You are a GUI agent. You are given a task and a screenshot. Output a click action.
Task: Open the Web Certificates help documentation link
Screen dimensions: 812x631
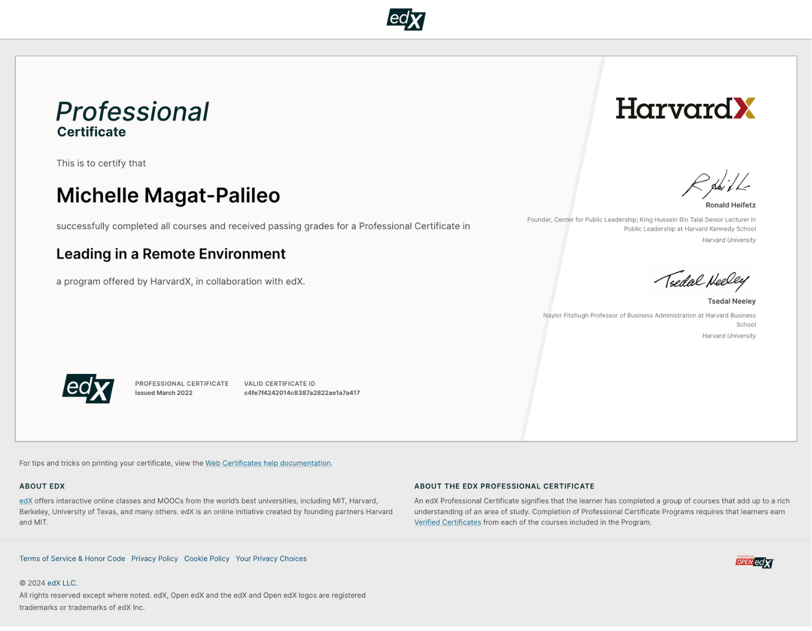point(268,463)
